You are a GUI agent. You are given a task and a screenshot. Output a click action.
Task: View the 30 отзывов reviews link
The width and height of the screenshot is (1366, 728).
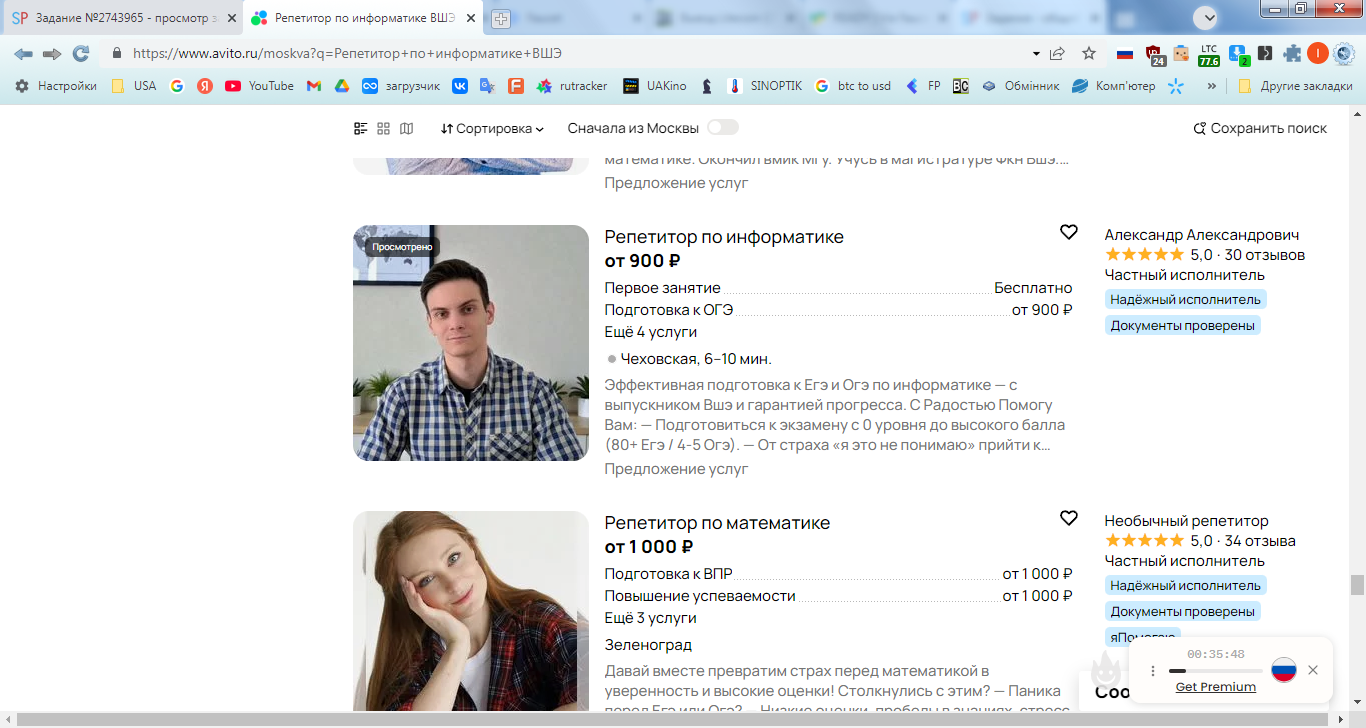pos(1265,255)
